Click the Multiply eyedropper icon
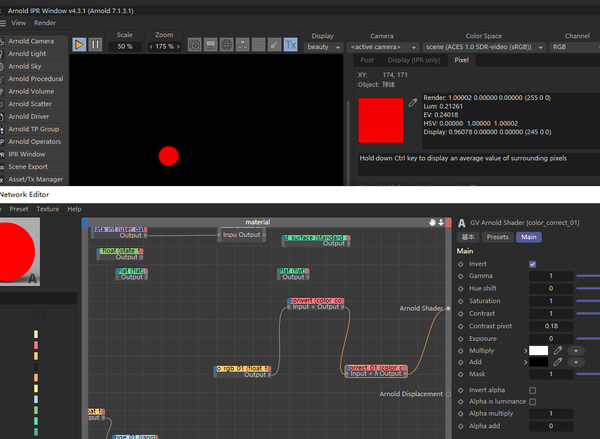 click(x=558, y=350)
